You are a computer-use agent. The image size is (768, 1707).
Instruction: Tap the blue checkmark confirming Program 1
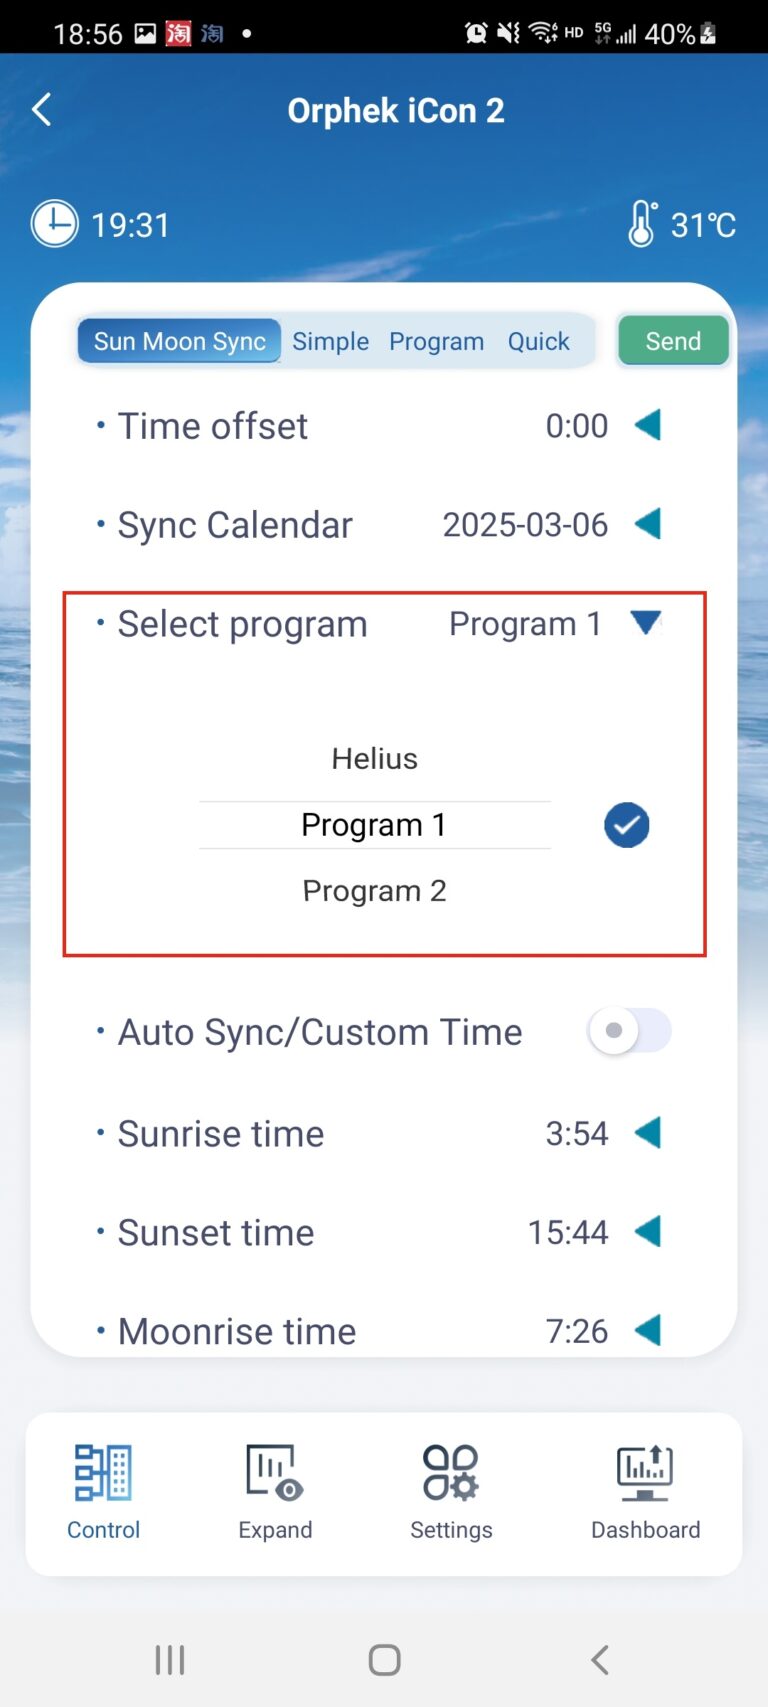(x=627, y=826)
